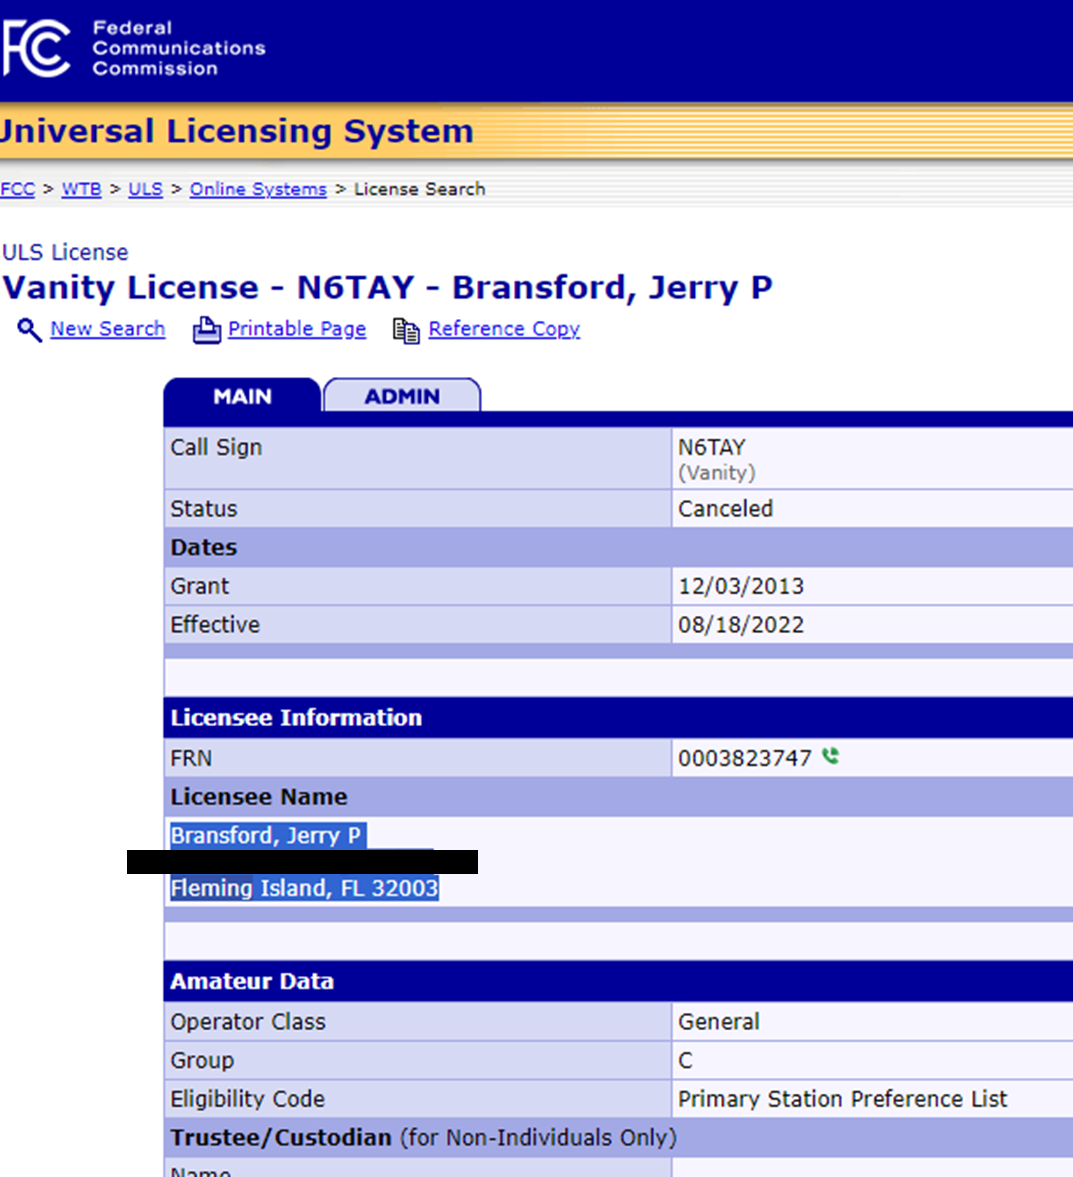Screen dimensions: 1073x1177
Task: Click the green phone icon next to FRN
Action: coord(830,757)
